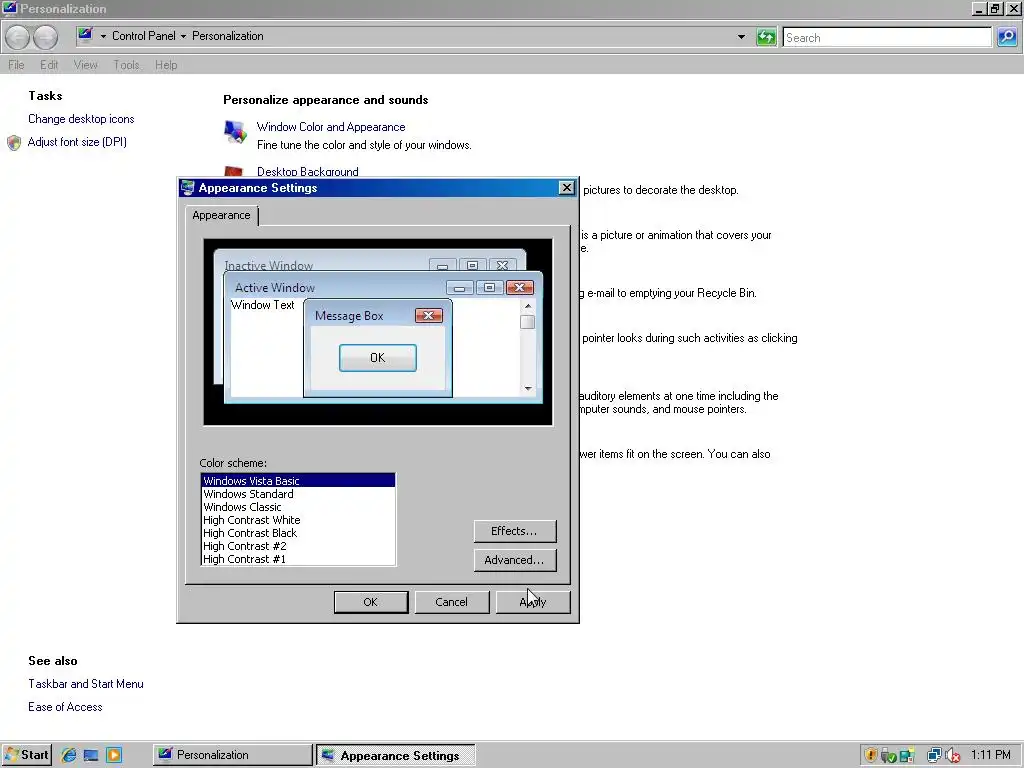Click Change desktop icons task

point(81,119)
